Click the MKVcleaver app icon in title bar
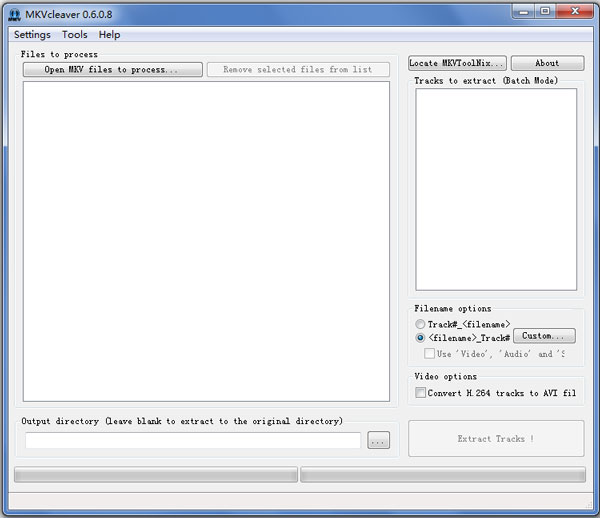The height and width of the screenshot is (518, 600). [15, 15]
